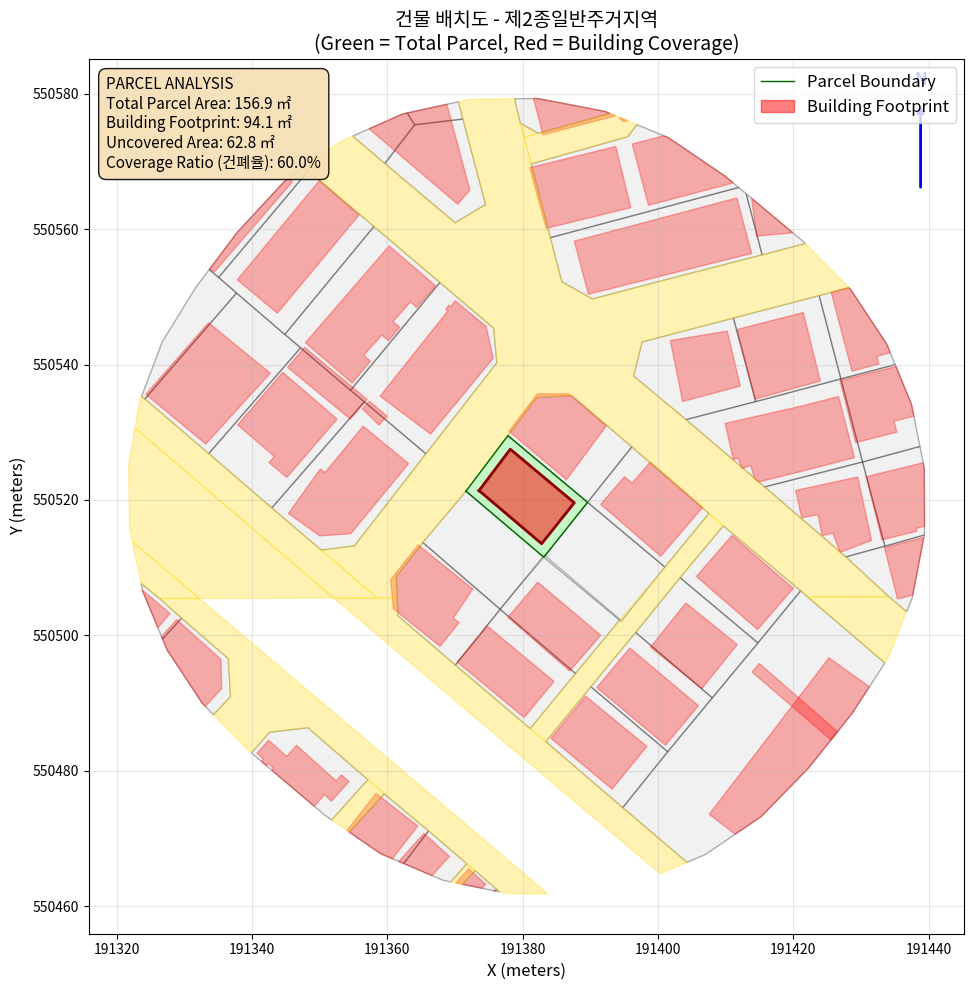Select the Parcel Boundary legend label
974x990 pixels.
pos(870,82)
